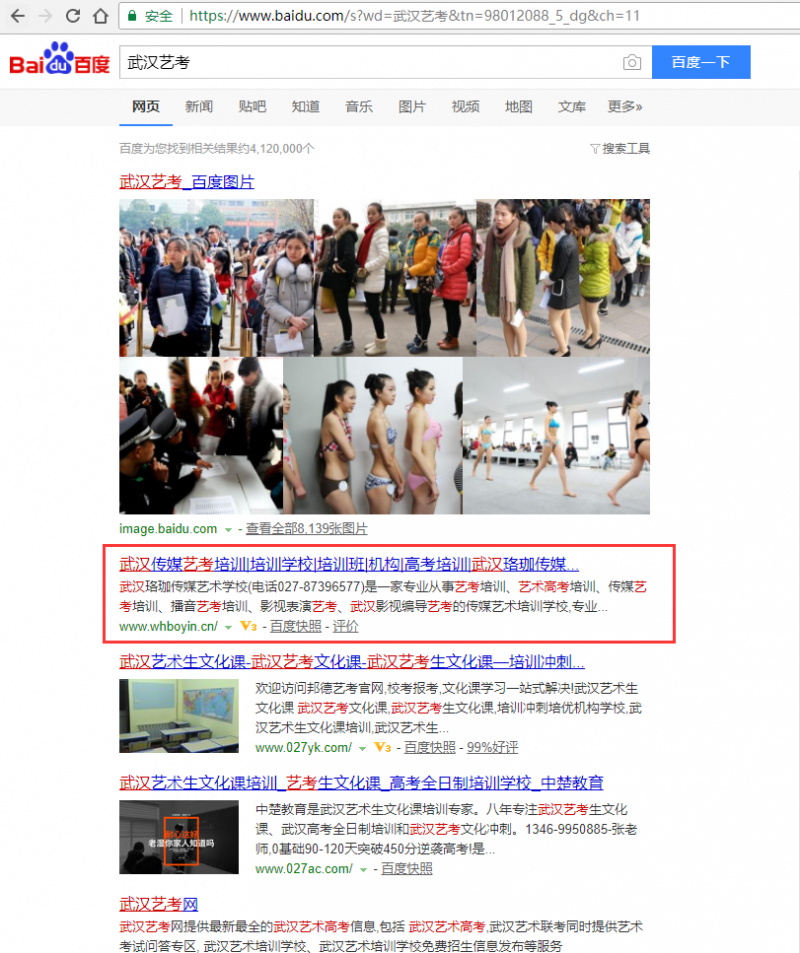Click the 百度一下 search button
The height and width of the screenshot is (953, 800).
point(700,62)
